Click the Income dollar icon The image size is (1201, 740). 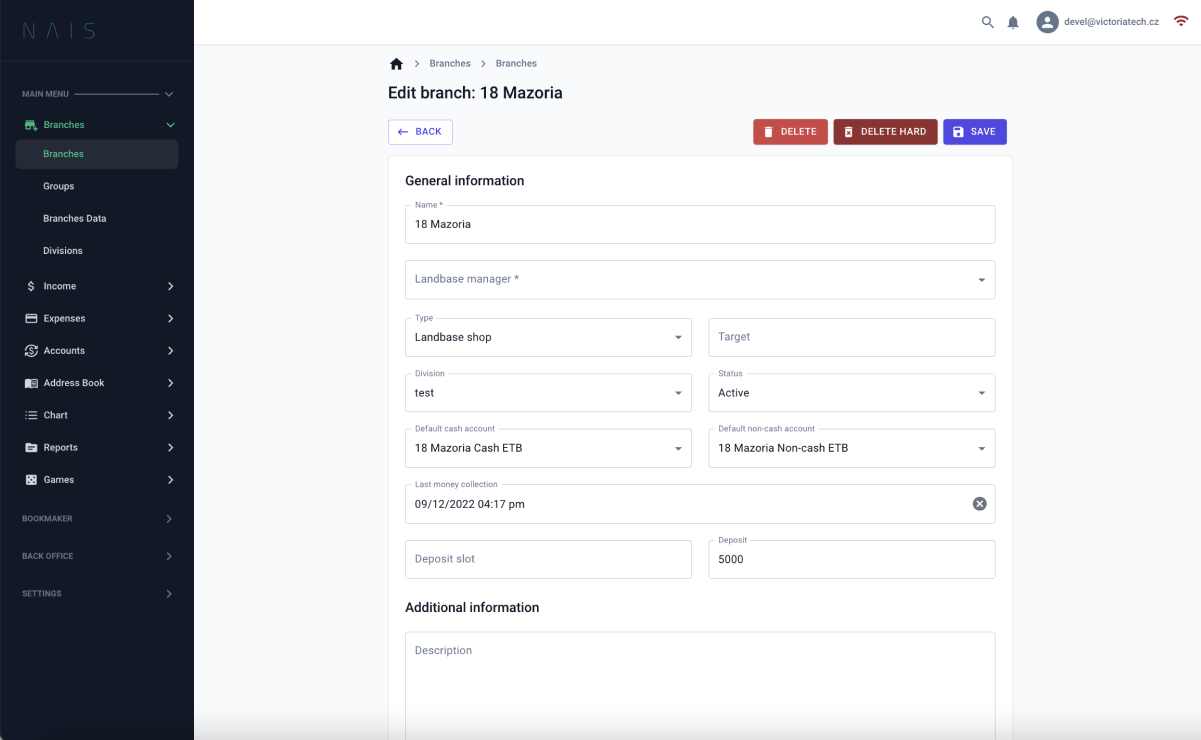coord(31,286)
